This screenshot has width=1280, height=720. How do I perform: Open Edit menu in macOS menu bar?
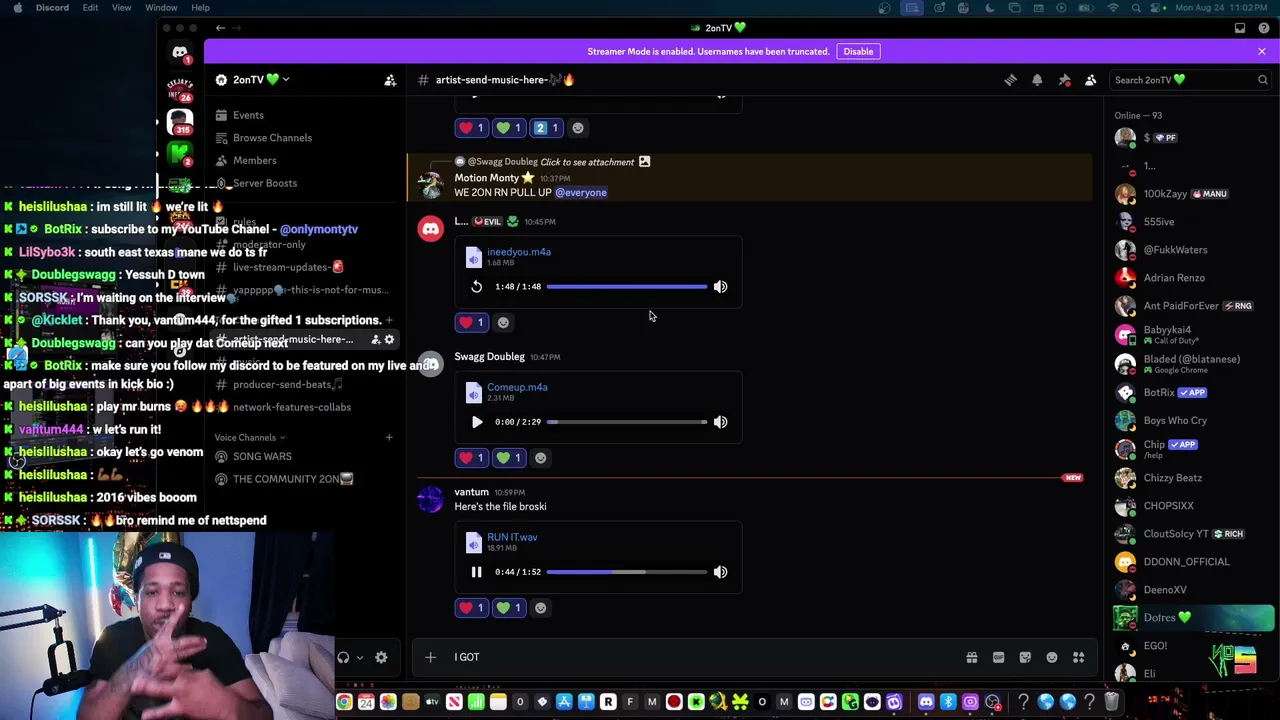[90, 8]
